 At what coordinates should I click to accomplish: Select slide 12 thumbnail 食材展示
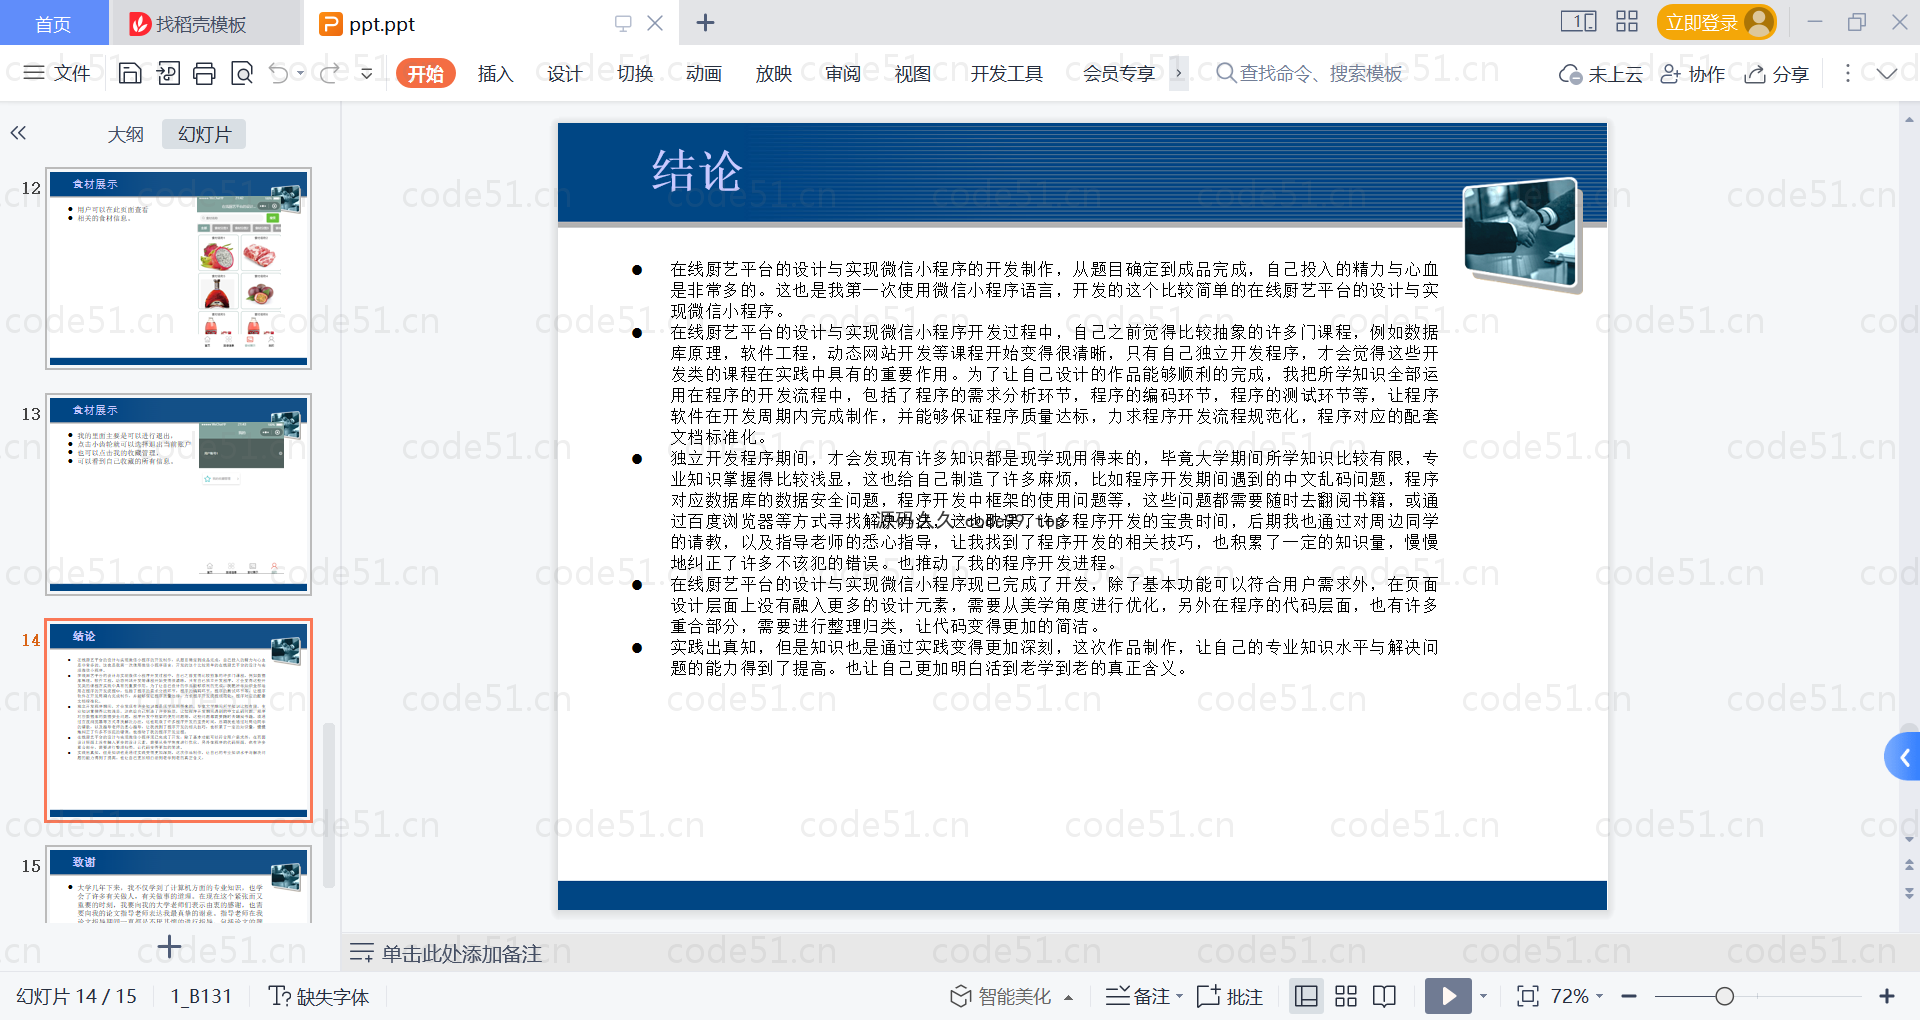click(178, 268)
